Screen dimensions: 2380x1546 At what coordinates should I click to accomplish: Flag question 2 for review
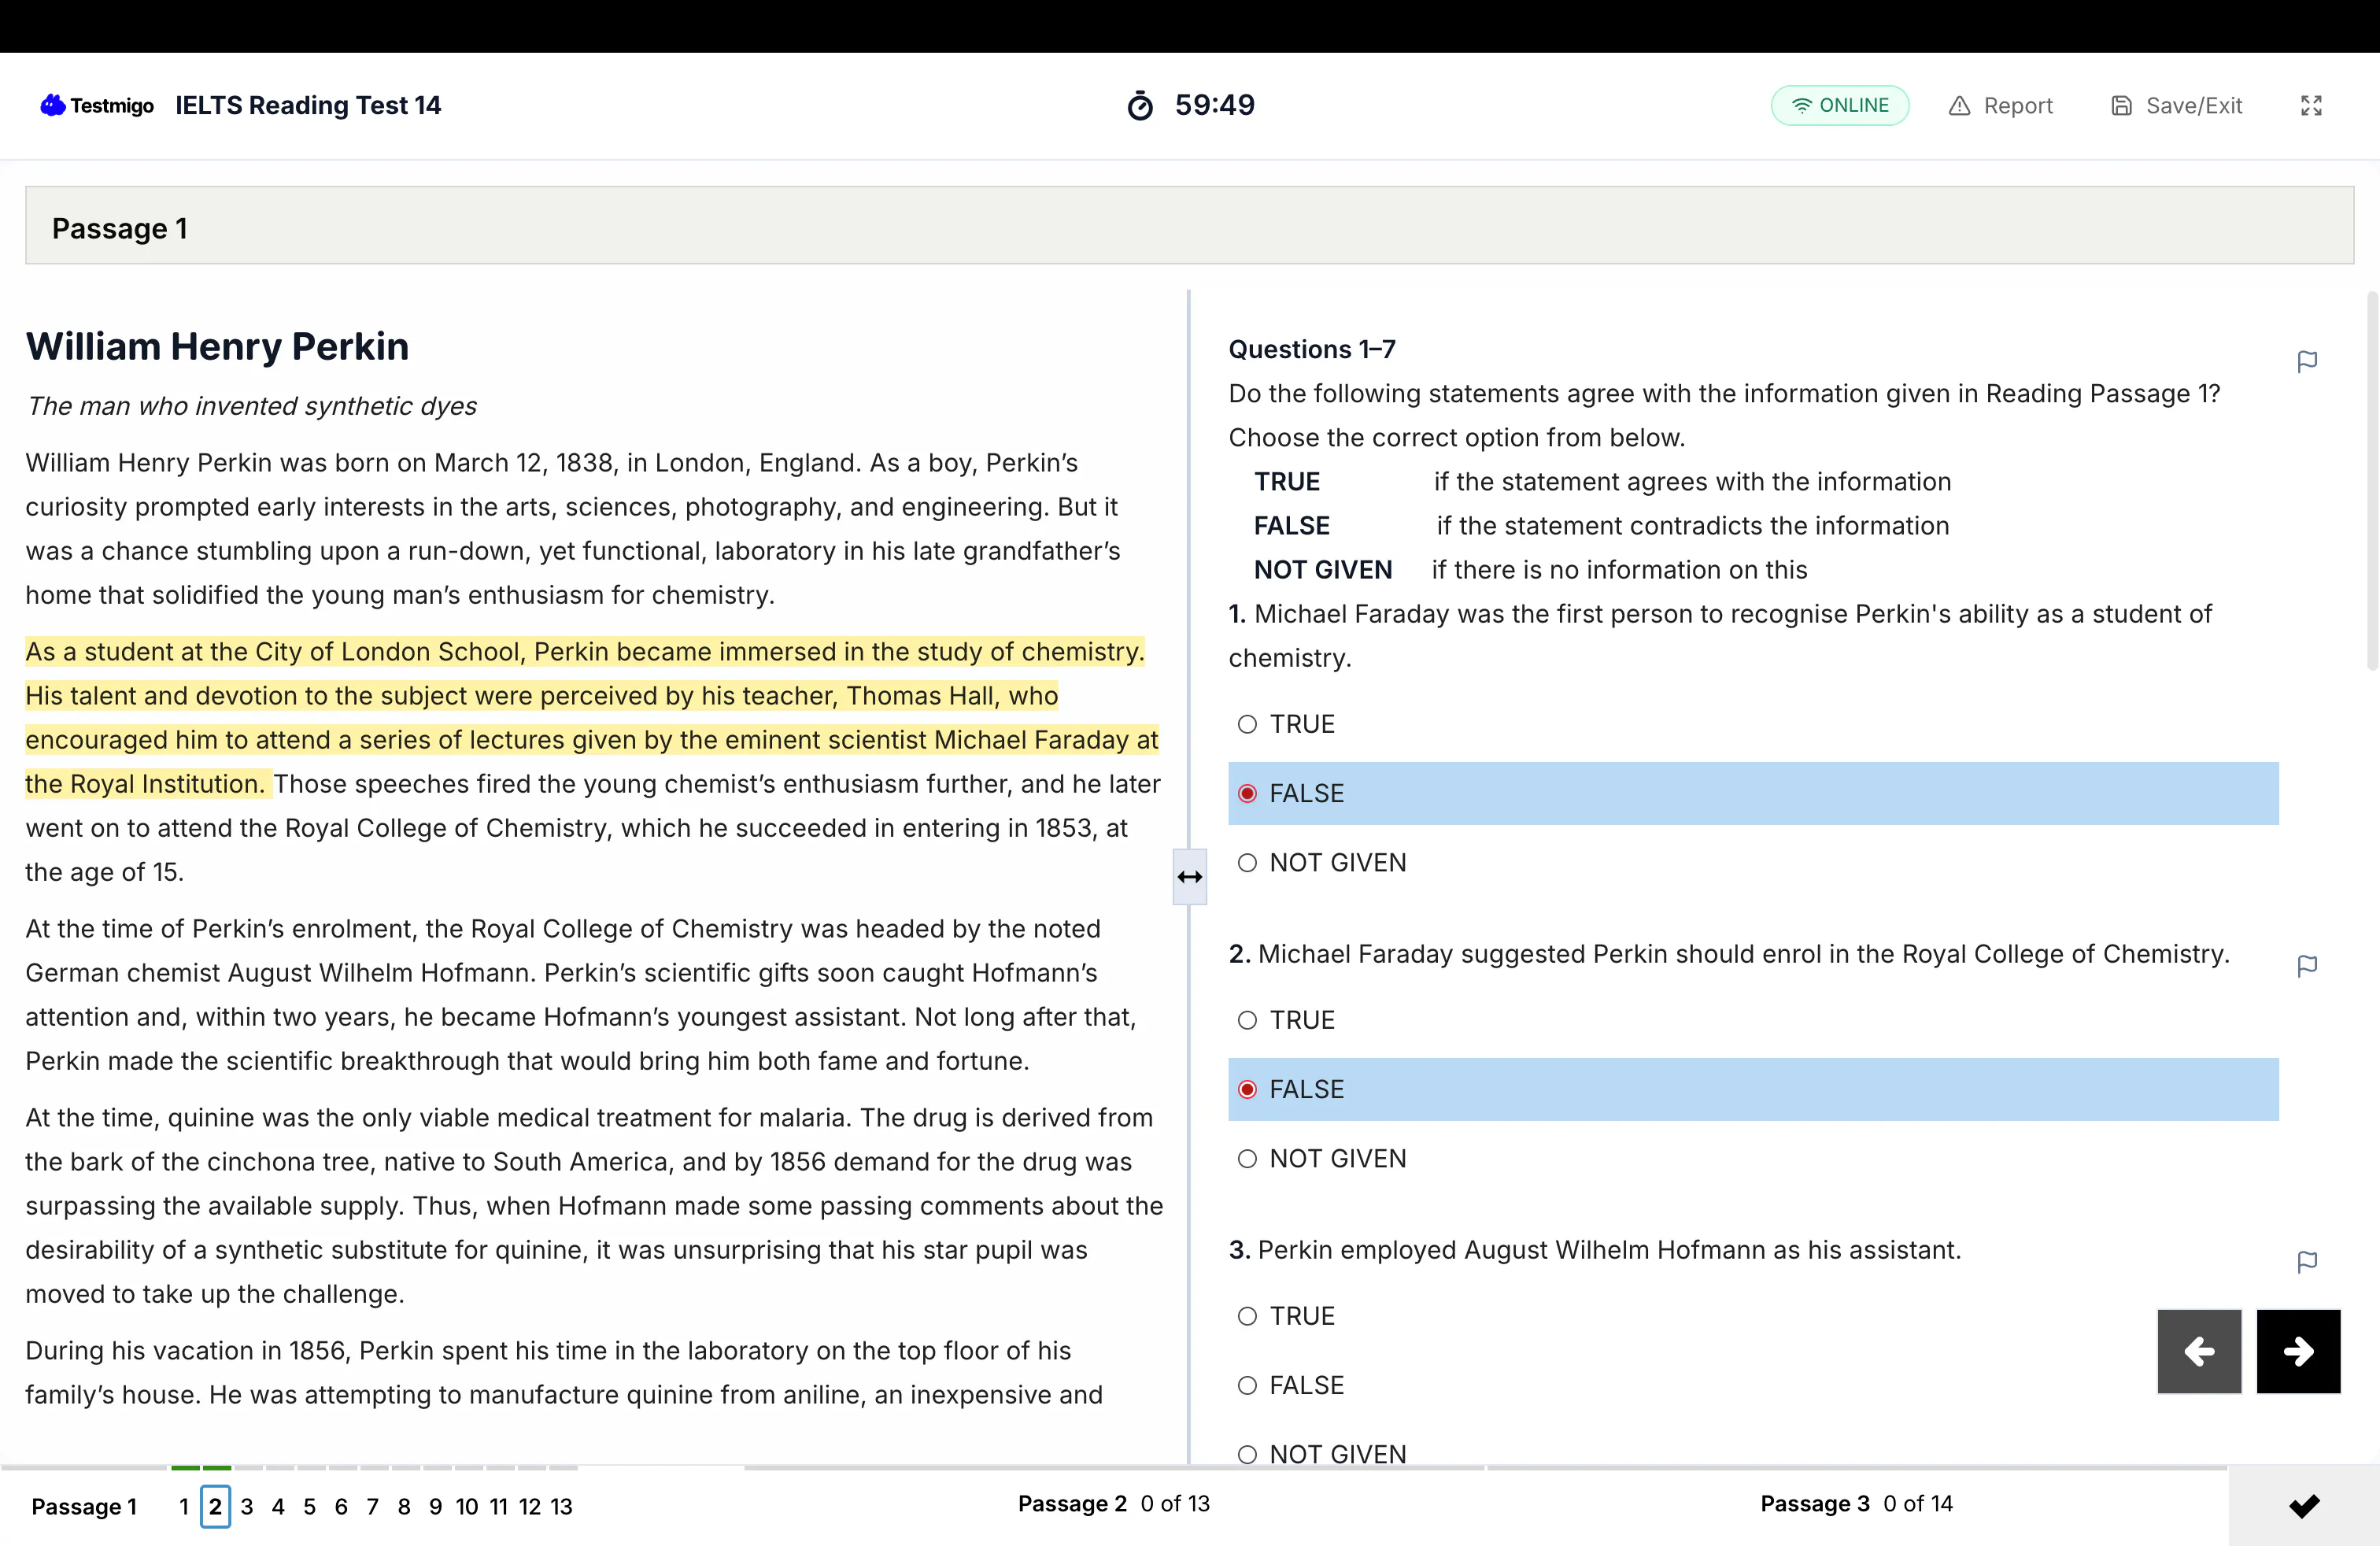pyautogui.click(x=2307, y=966)
